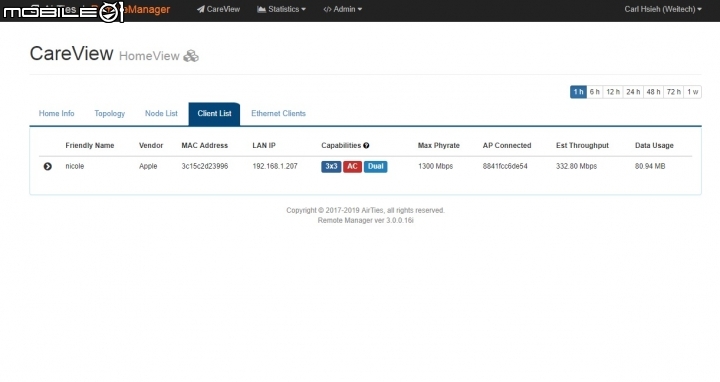Click the Friendly Name column header
Viewport: 720px width, 382px height.
90,146
